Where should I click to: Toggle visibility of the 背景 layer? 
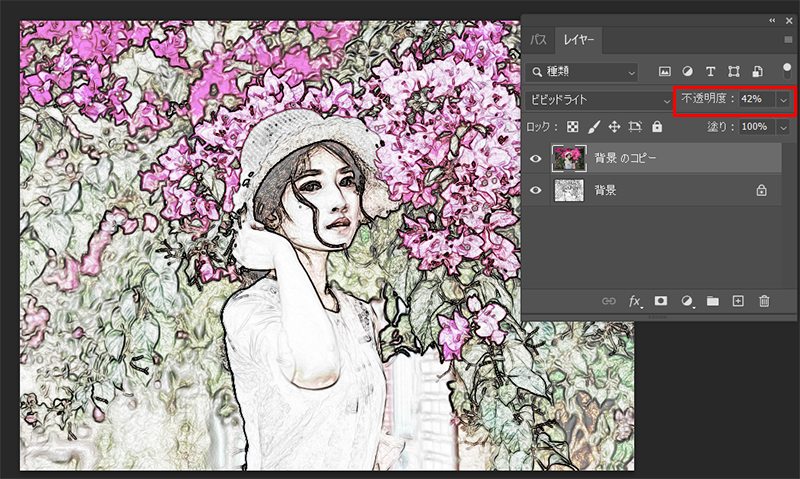537,190
